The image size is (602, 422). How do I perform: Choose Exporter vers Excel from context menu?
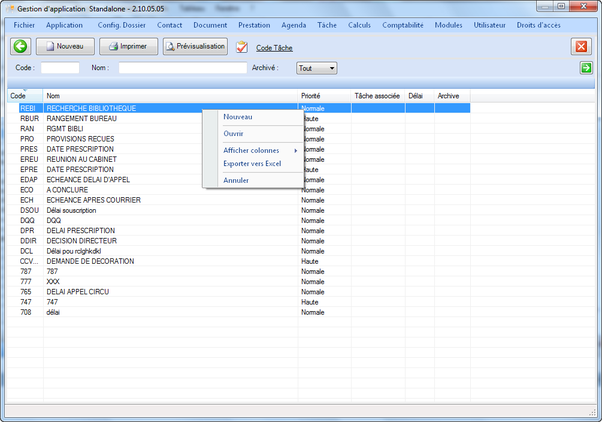[x=252, y=163]
